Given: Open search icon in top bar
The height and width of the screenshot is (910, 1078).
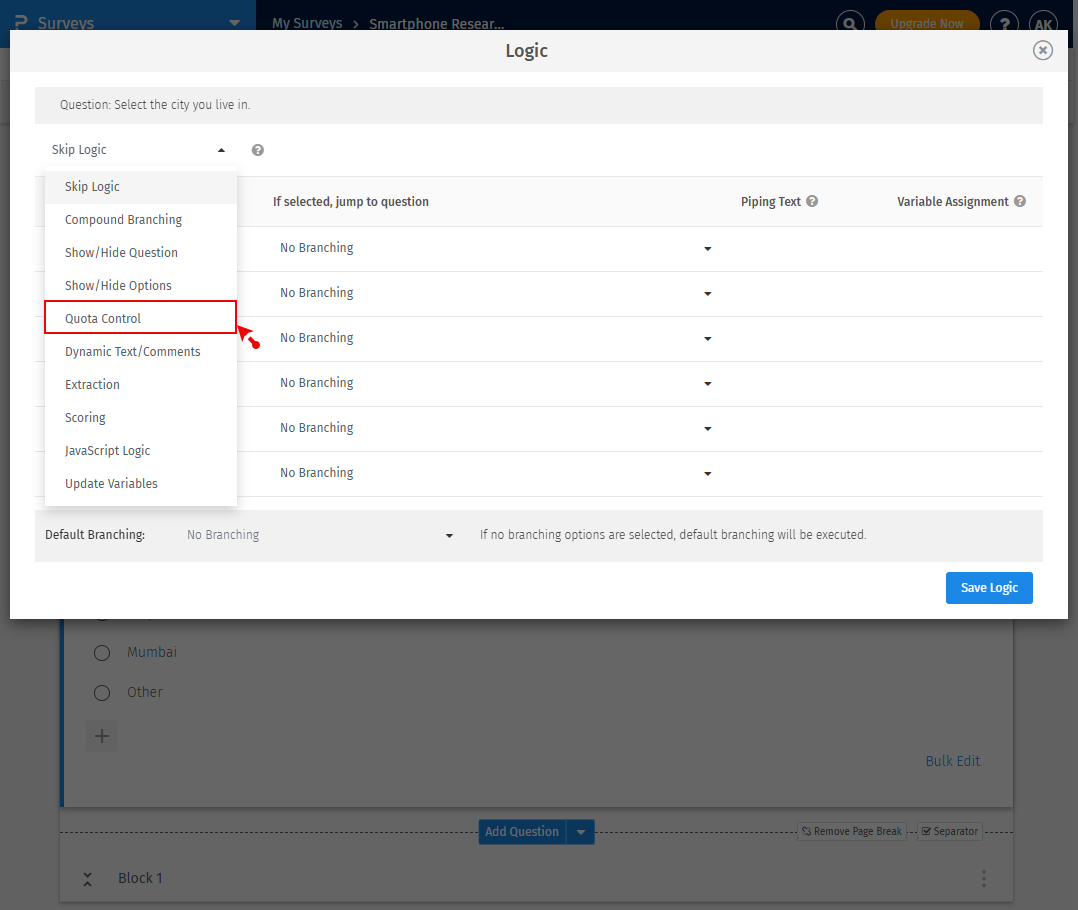Looking at the screenshot, I should pyautogui.click(x=850, y=24).
